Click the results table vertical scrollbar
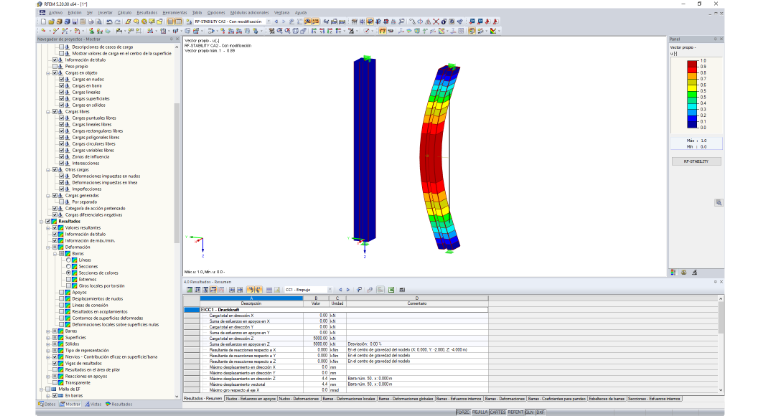The image size is (760, 416). (721, 344)
